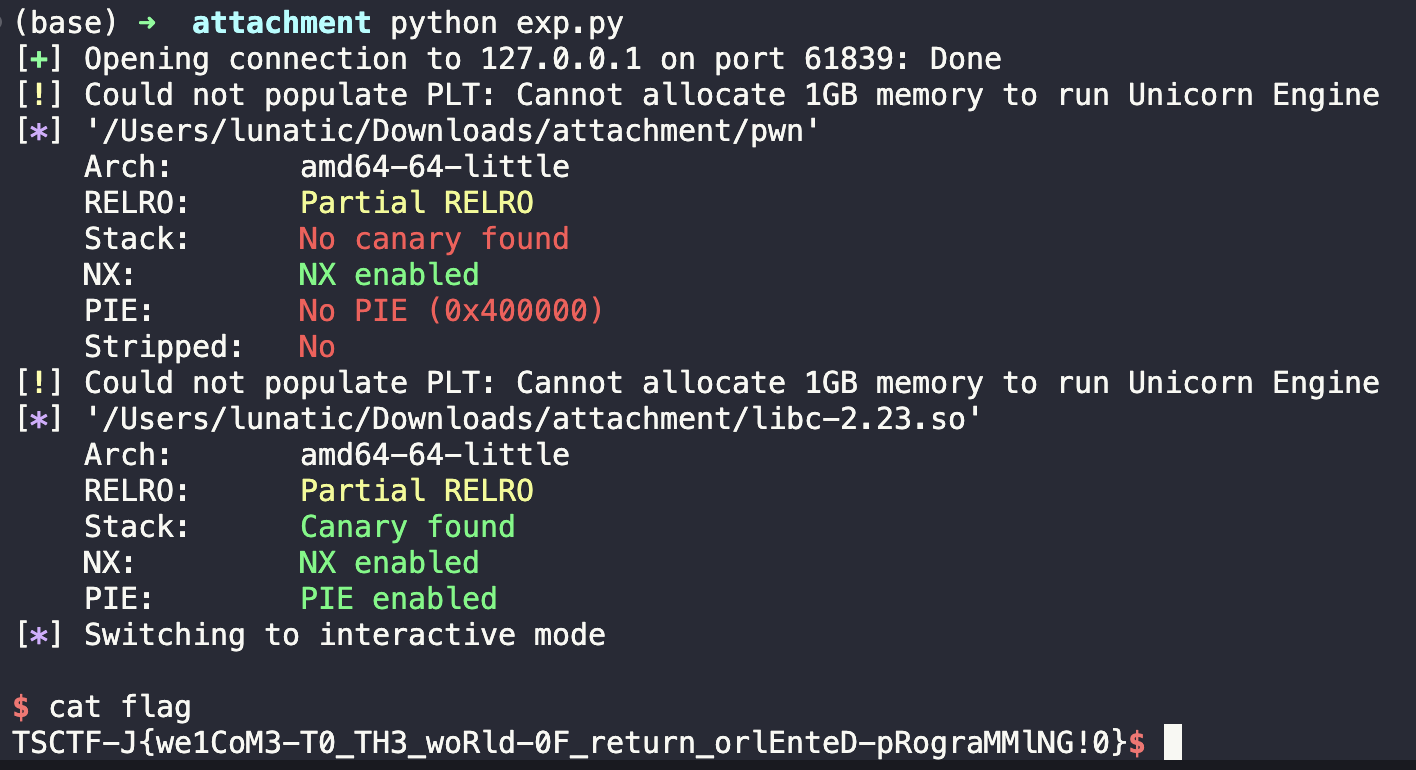Open the libc-2.23.so file path

(532, 419)
